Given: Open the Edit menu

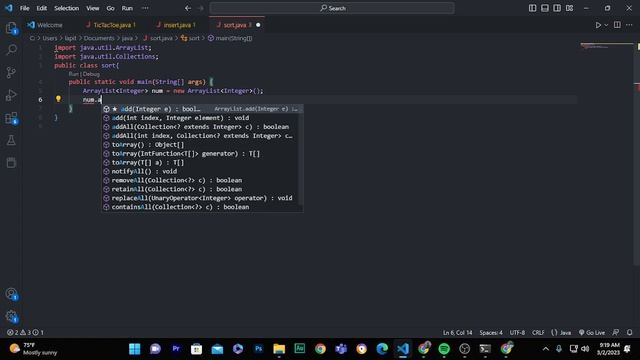Looking at the screenshot, I should click(x=42, y=8).
